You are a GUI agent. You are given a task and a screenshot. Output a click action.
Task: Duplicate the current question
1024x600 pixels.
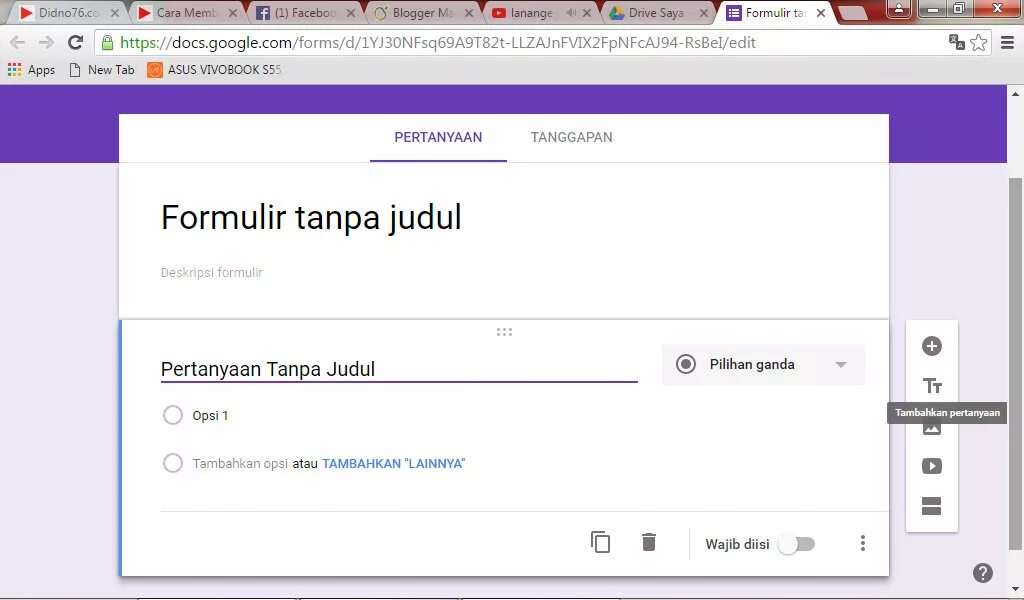(x=600, y=543)
